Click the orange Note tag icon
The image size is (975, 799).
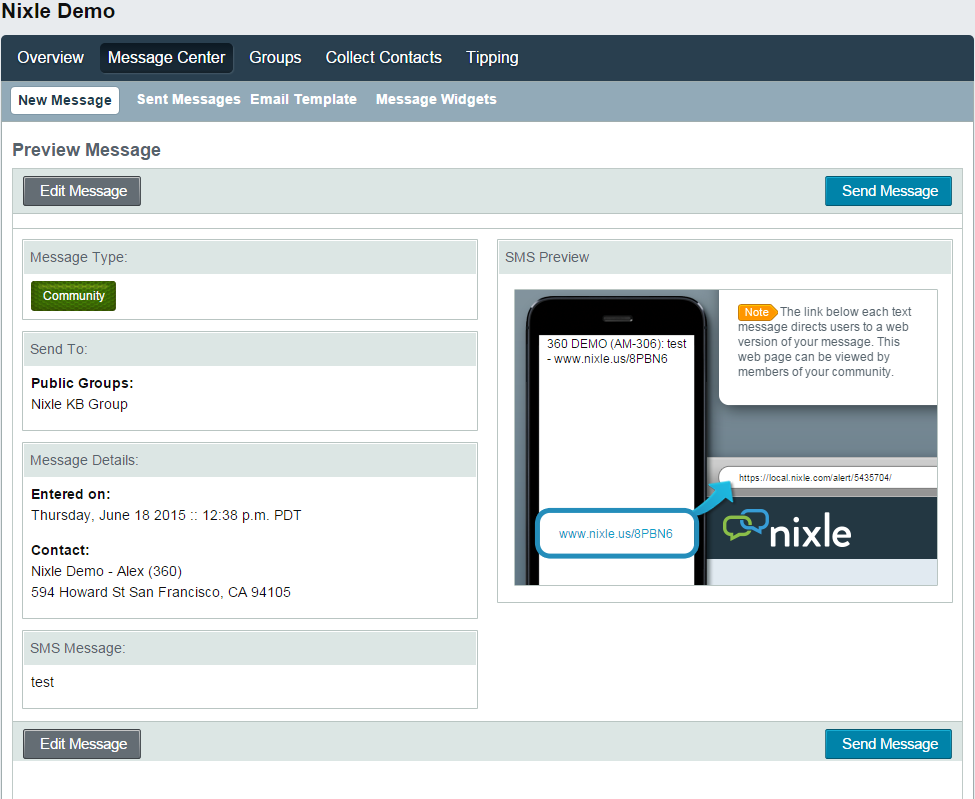click(757, 312)
